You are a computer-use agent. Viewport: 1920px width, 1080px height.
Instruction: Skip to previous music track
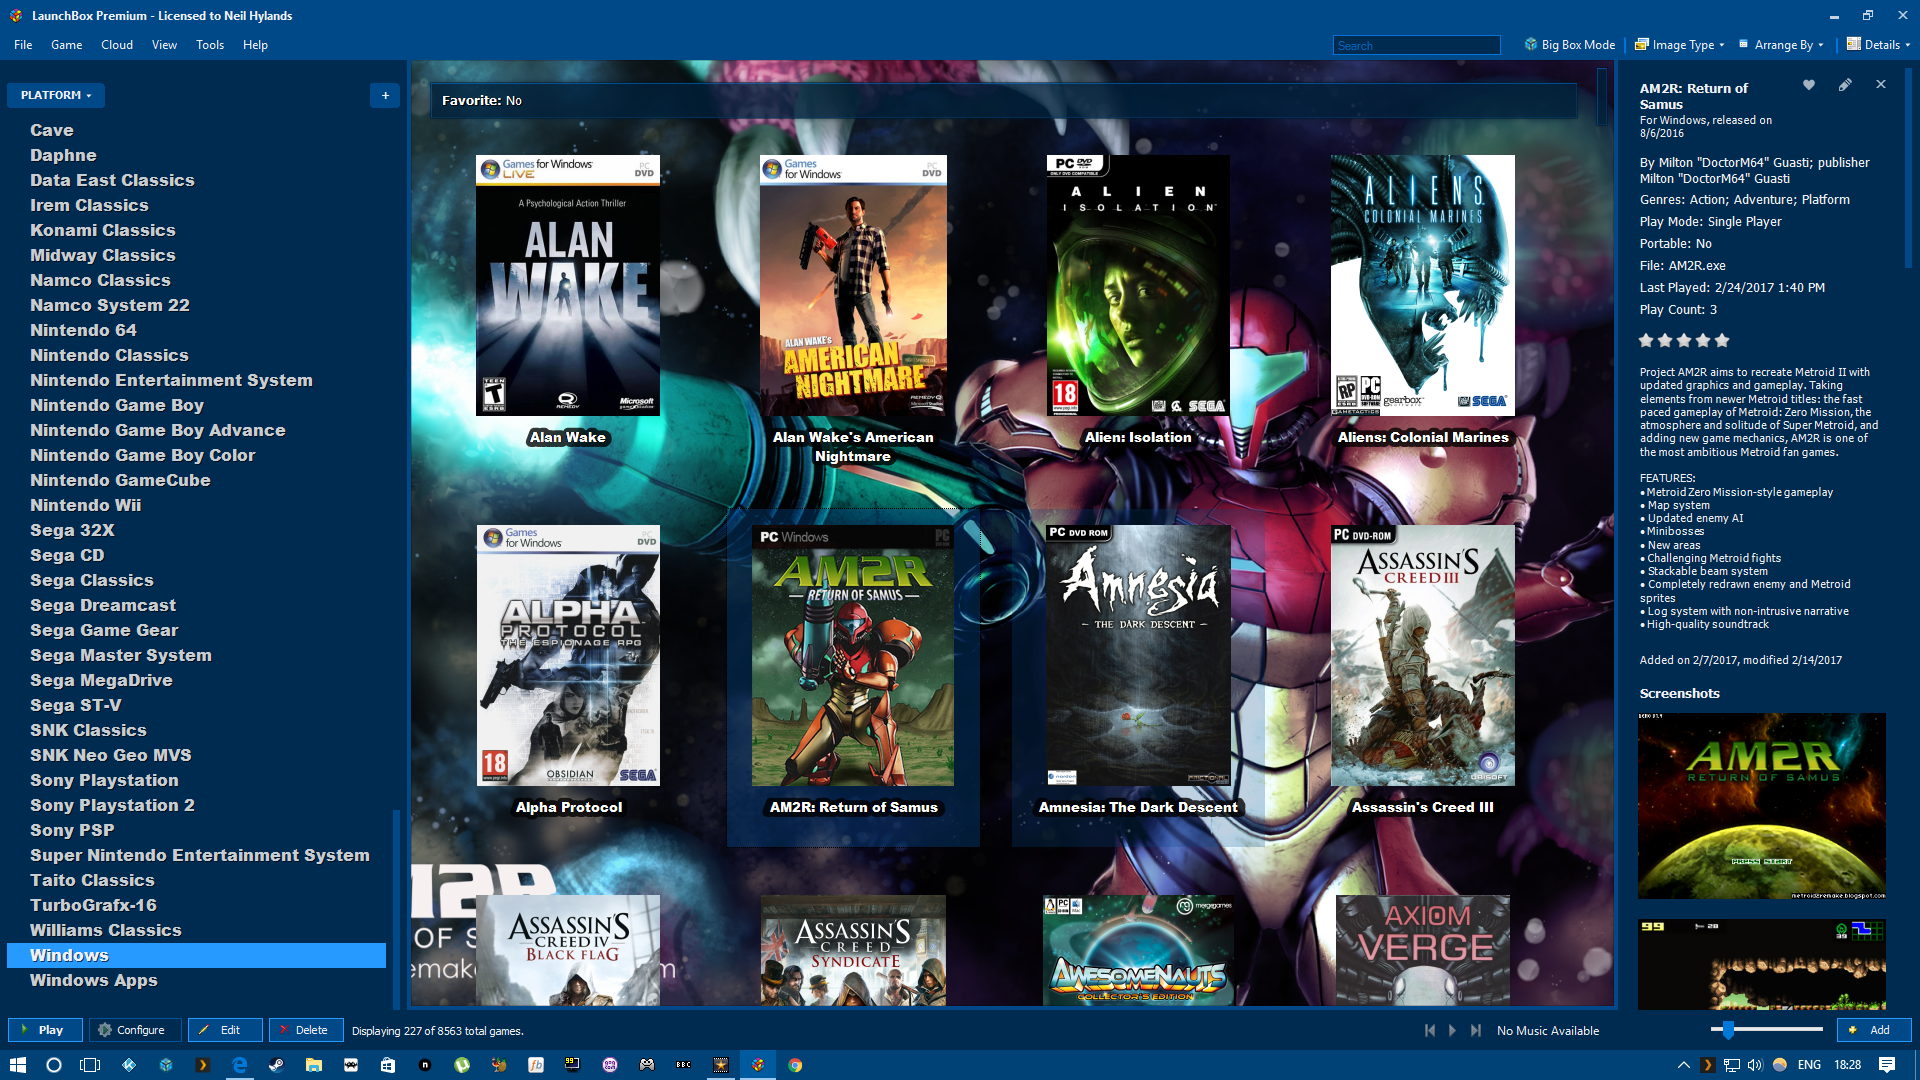point(1430,1030)
